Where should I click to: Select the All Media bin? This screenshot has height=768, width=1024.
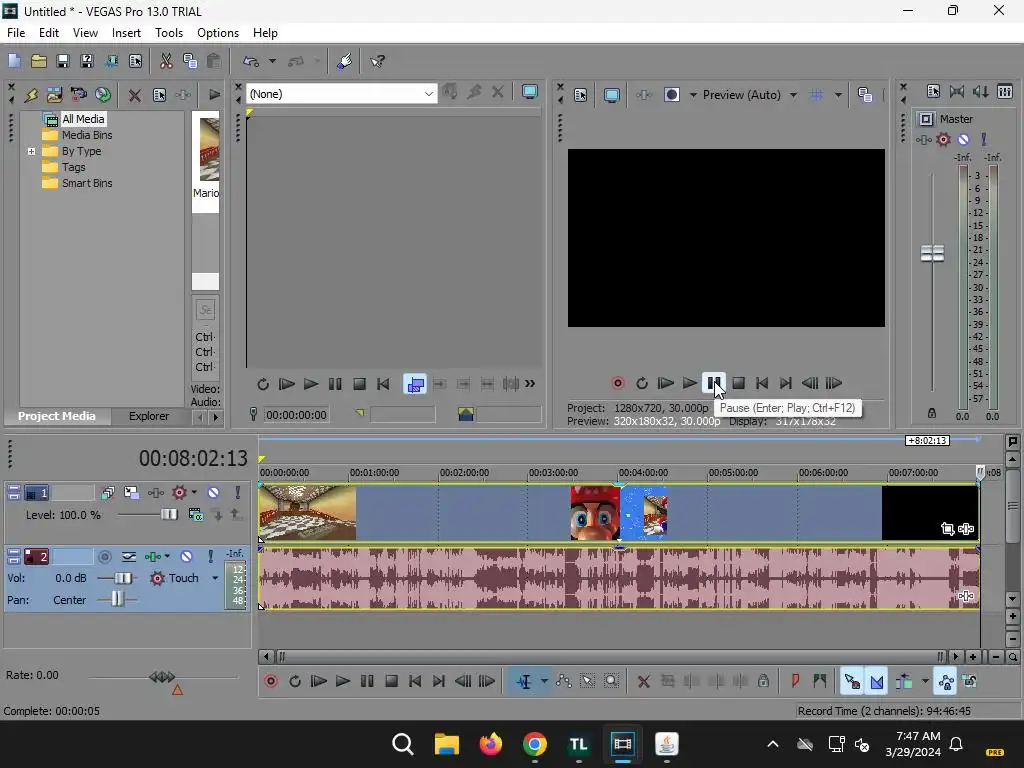83,119
